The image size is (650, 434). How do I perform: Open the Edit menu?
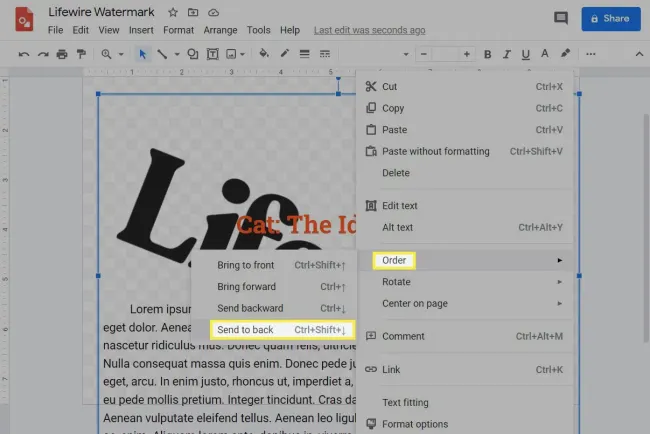[x=80, y=30]
